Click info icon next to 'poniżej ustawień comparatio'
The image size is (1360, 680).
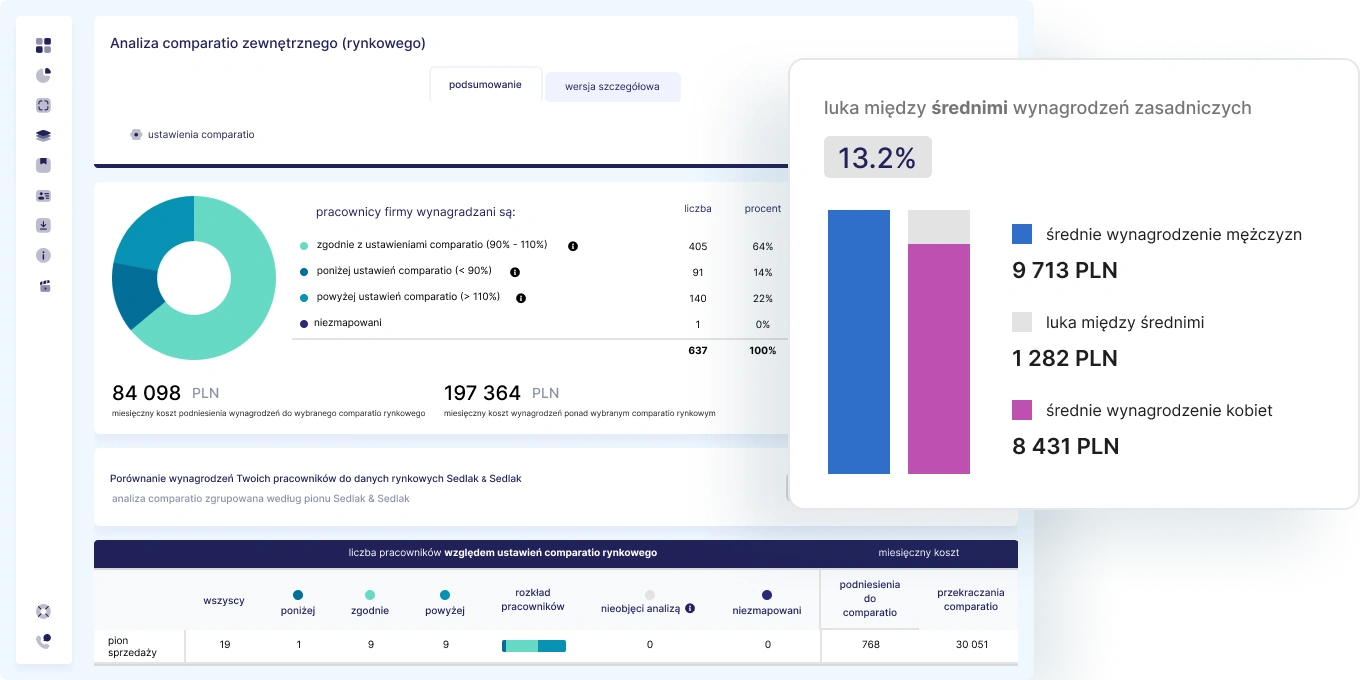pyautogui.click(x=515, y=271)
